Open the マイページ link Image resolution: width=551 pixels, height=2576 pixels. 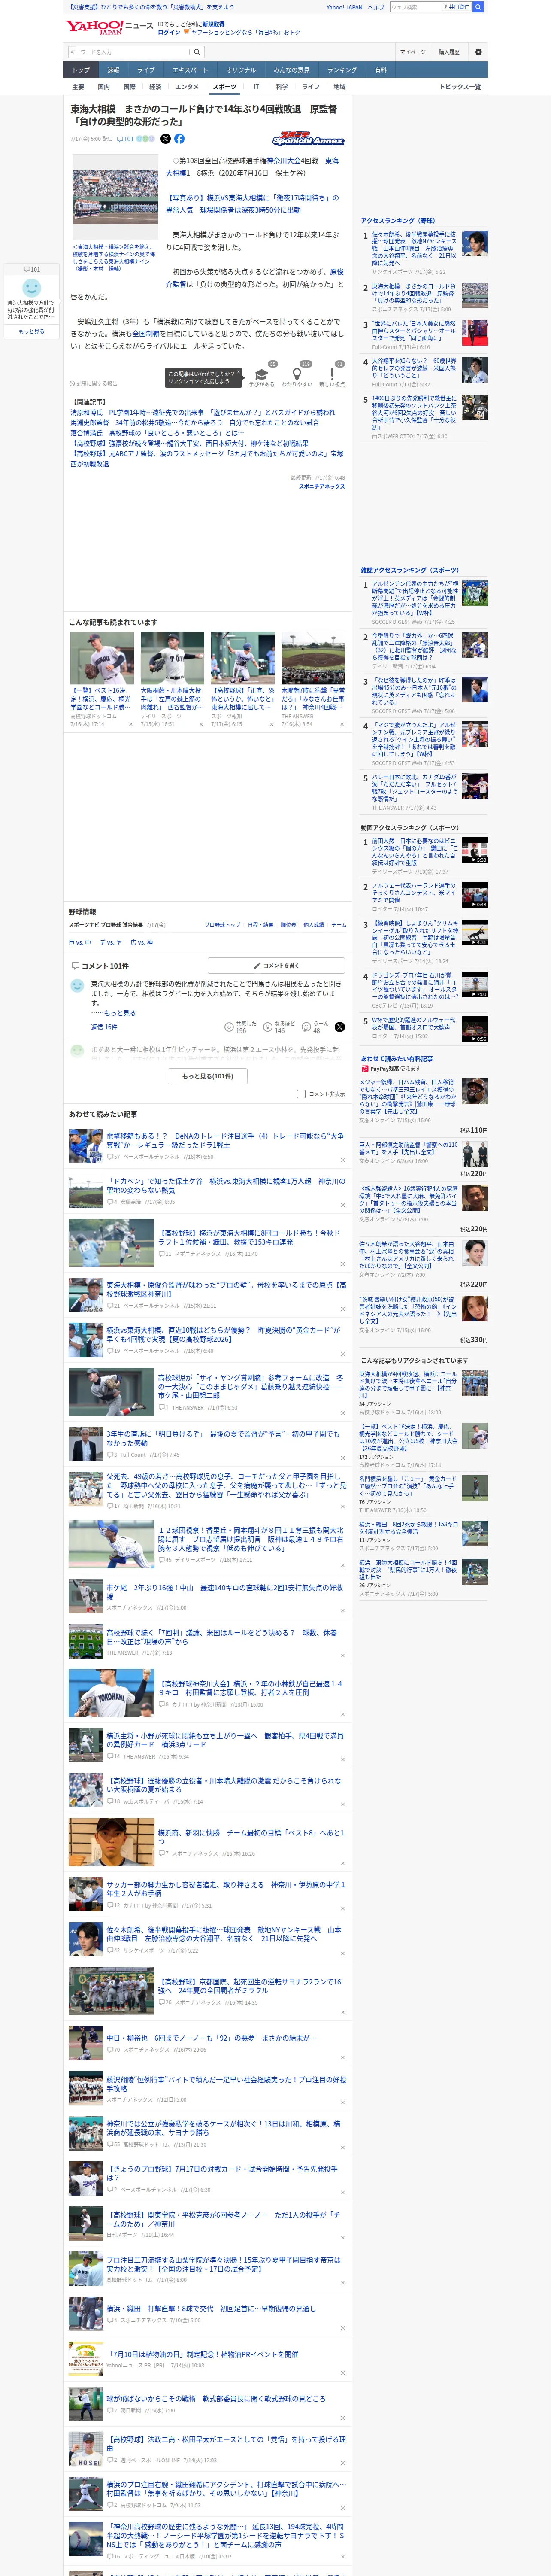pos(413,52)
